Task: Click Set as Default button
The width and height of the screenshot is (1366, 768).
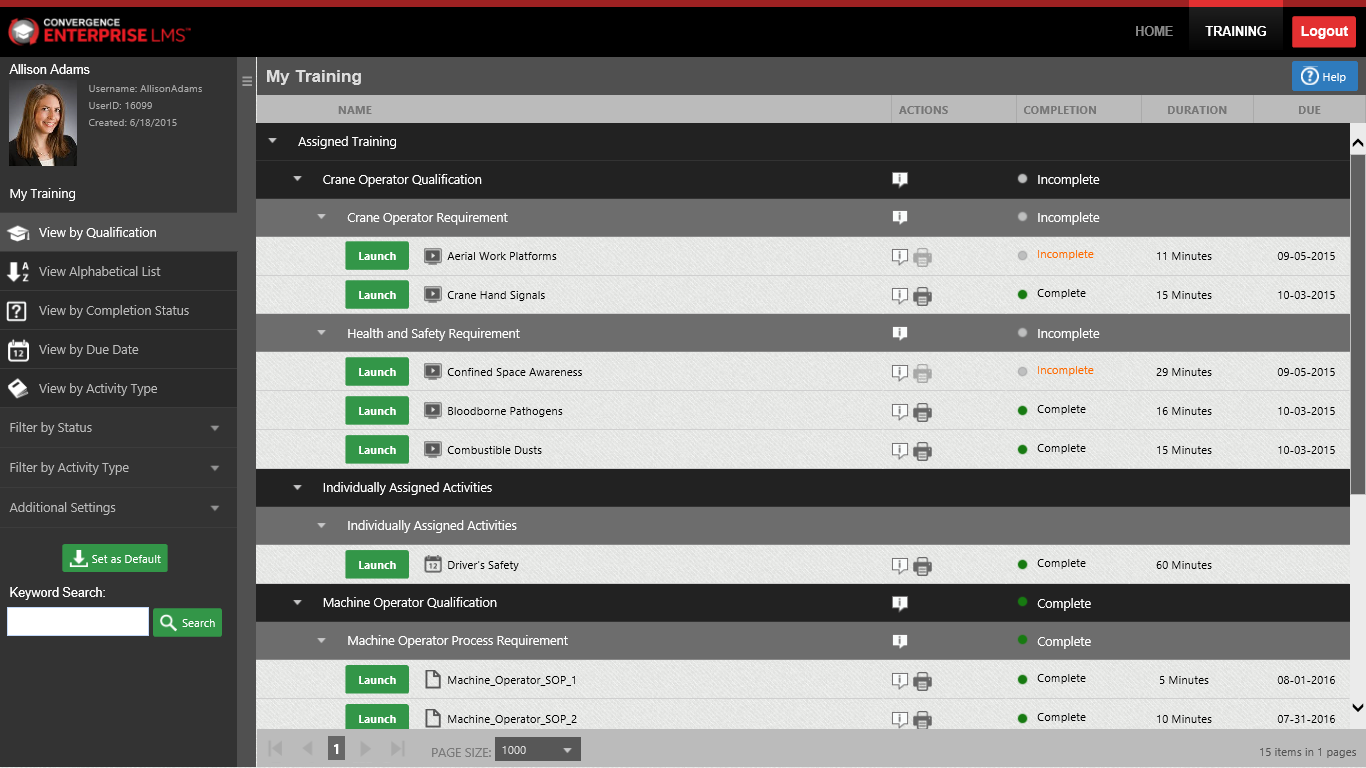Action: tap(115, 558)
